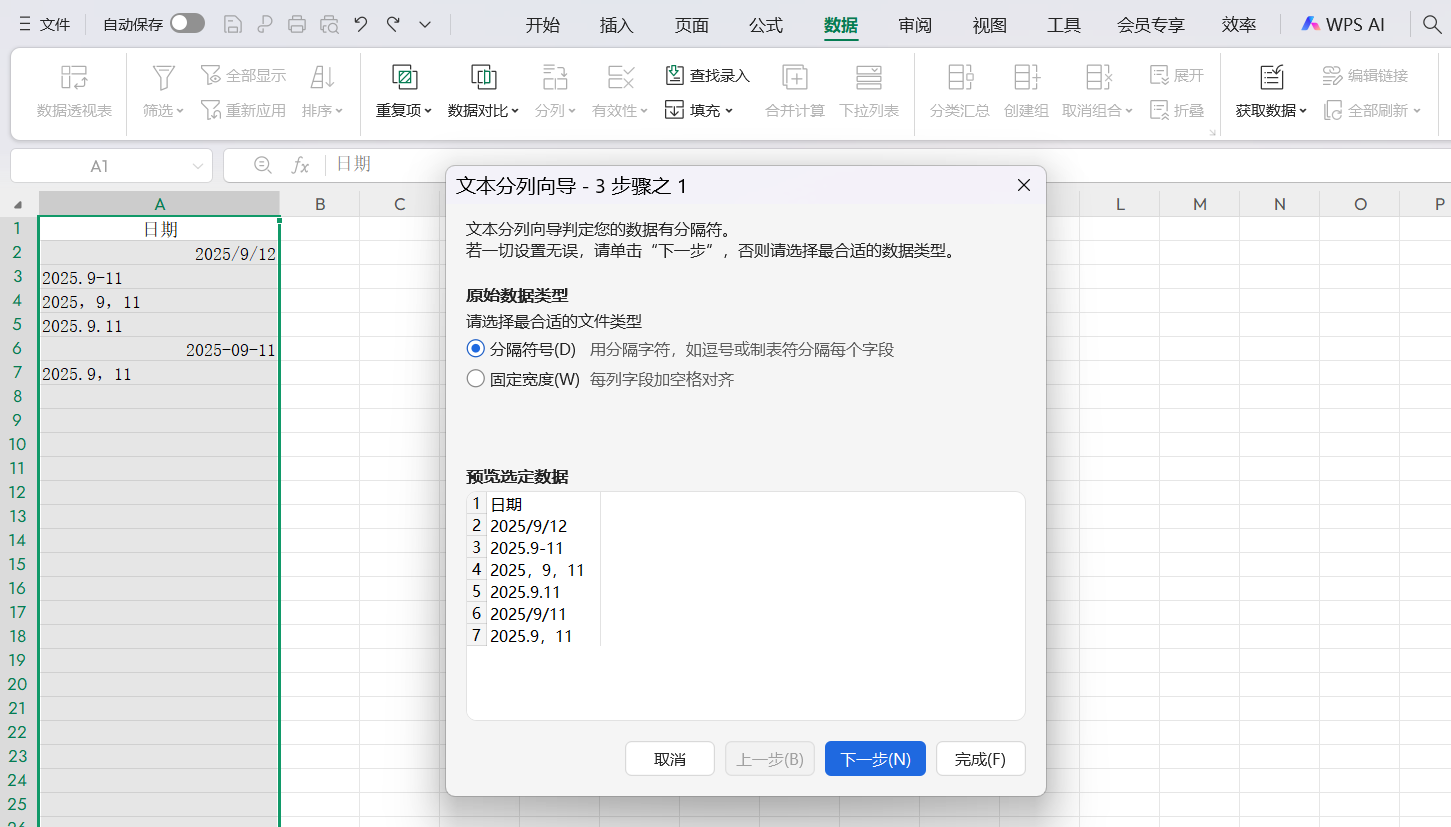Screen dimensions: 1451x827
Task: Open the 合并计算 (Consolidate) tool
Action: pyautogui.click(x=794, y=93)
